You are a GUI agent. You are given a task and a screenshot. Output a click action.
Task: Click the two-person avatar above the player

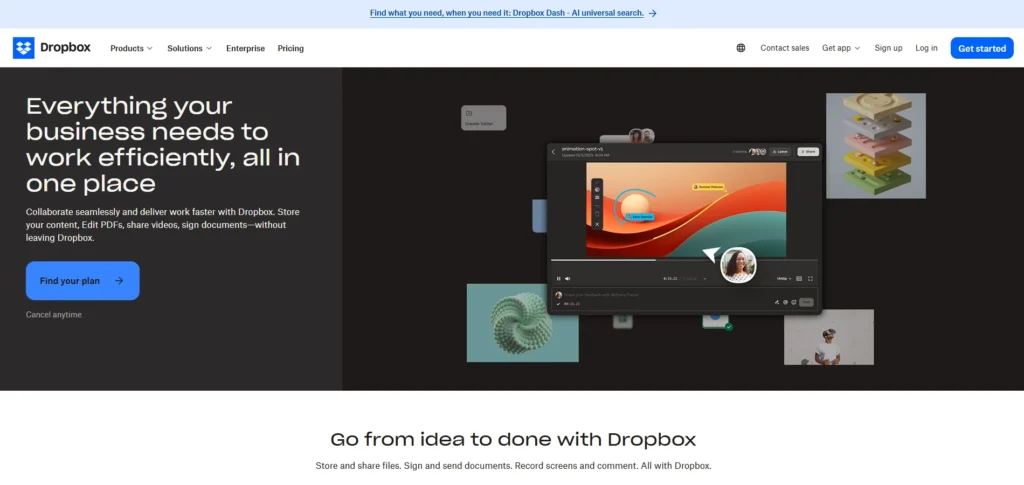click(x=641, y=136)
